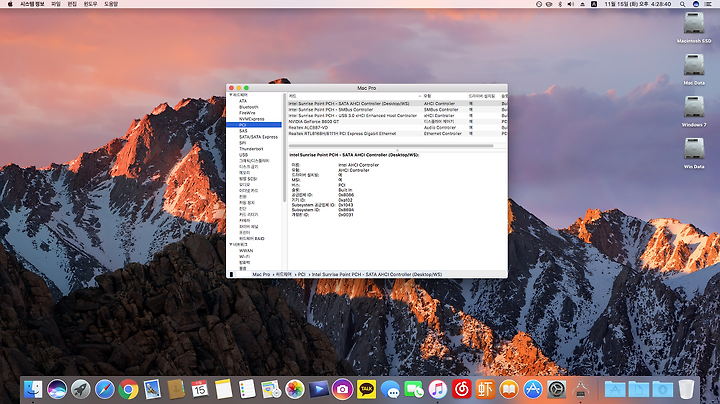Open System Preferences gear icon
Viewport: 720px width, 404px height.
[557, 389]
